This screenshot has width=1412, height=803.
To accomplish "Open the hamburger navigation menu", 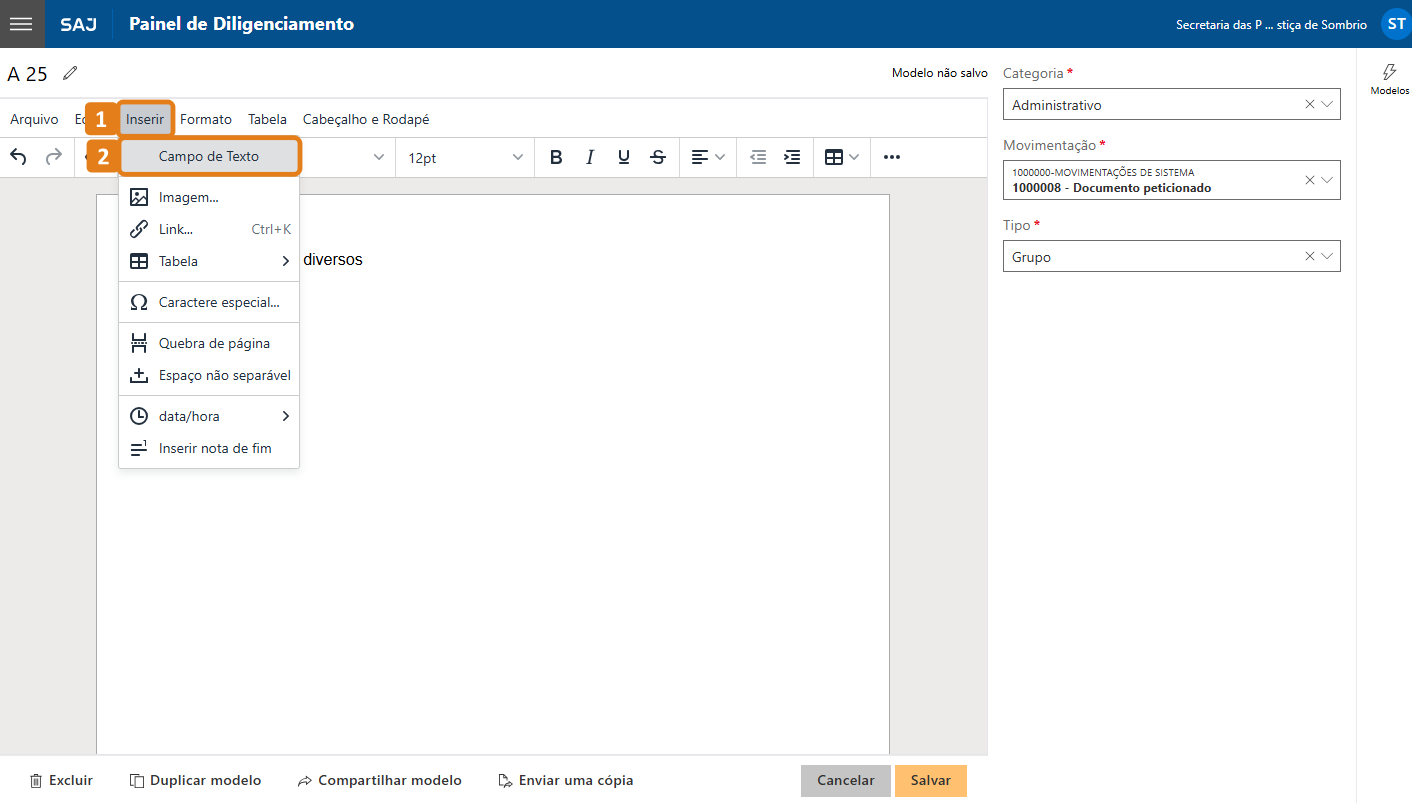I will (21, 23).
